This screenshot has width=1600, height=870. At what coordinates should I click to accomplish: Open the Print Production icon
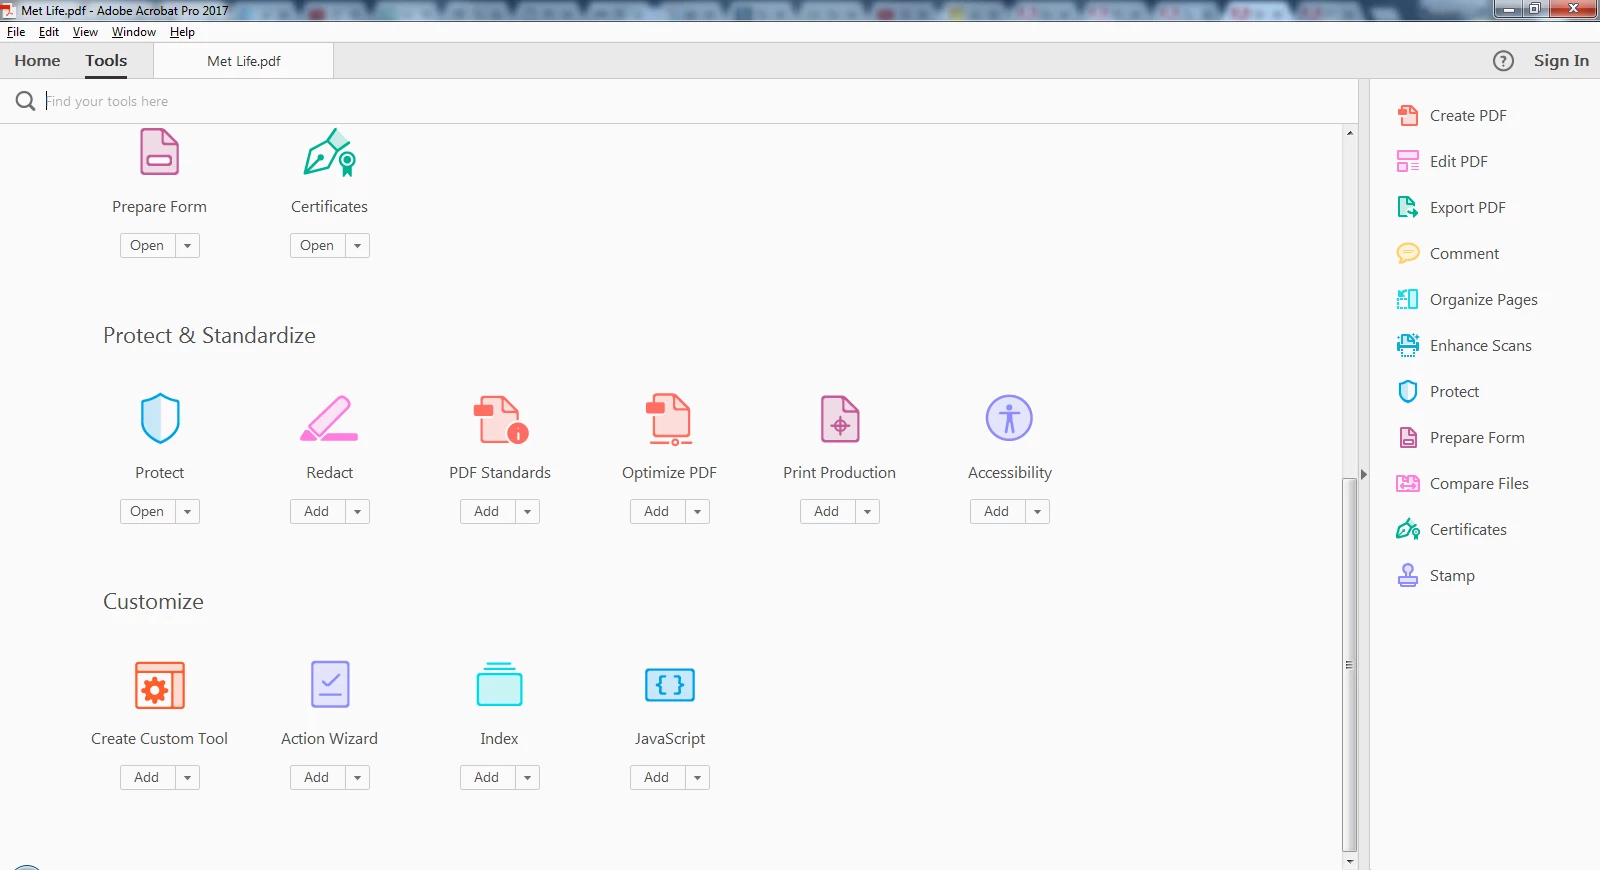click(840, 419)
